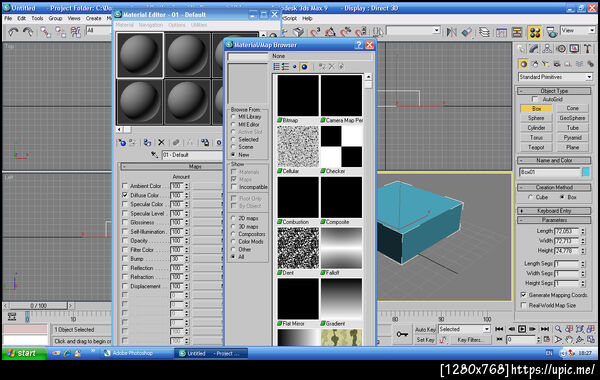Enable the Ambient Color map checkbox
This screenshot has height=380, width=600.
pos(125,186)
